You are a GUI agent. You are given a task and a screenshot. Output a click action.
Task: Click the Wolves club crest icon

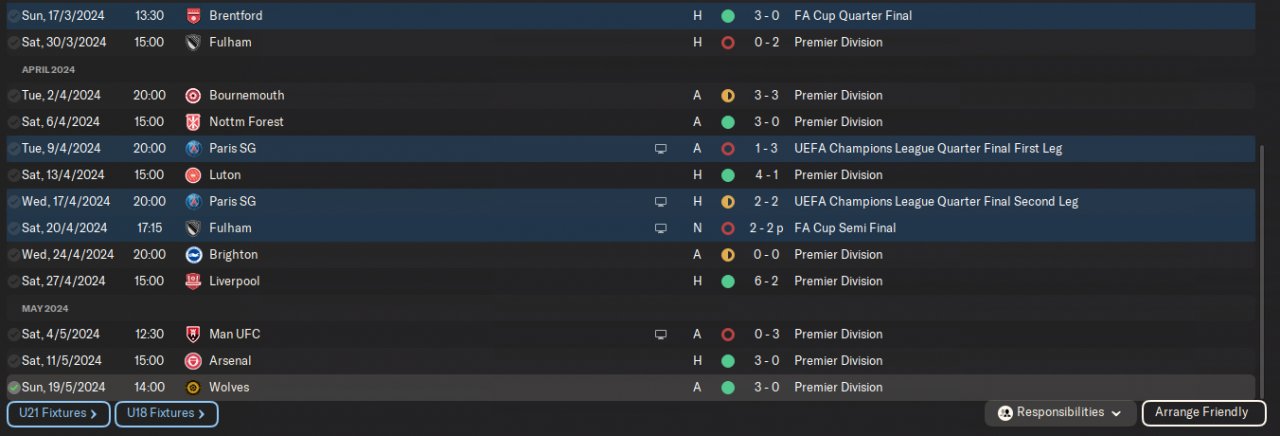point(193,387)
